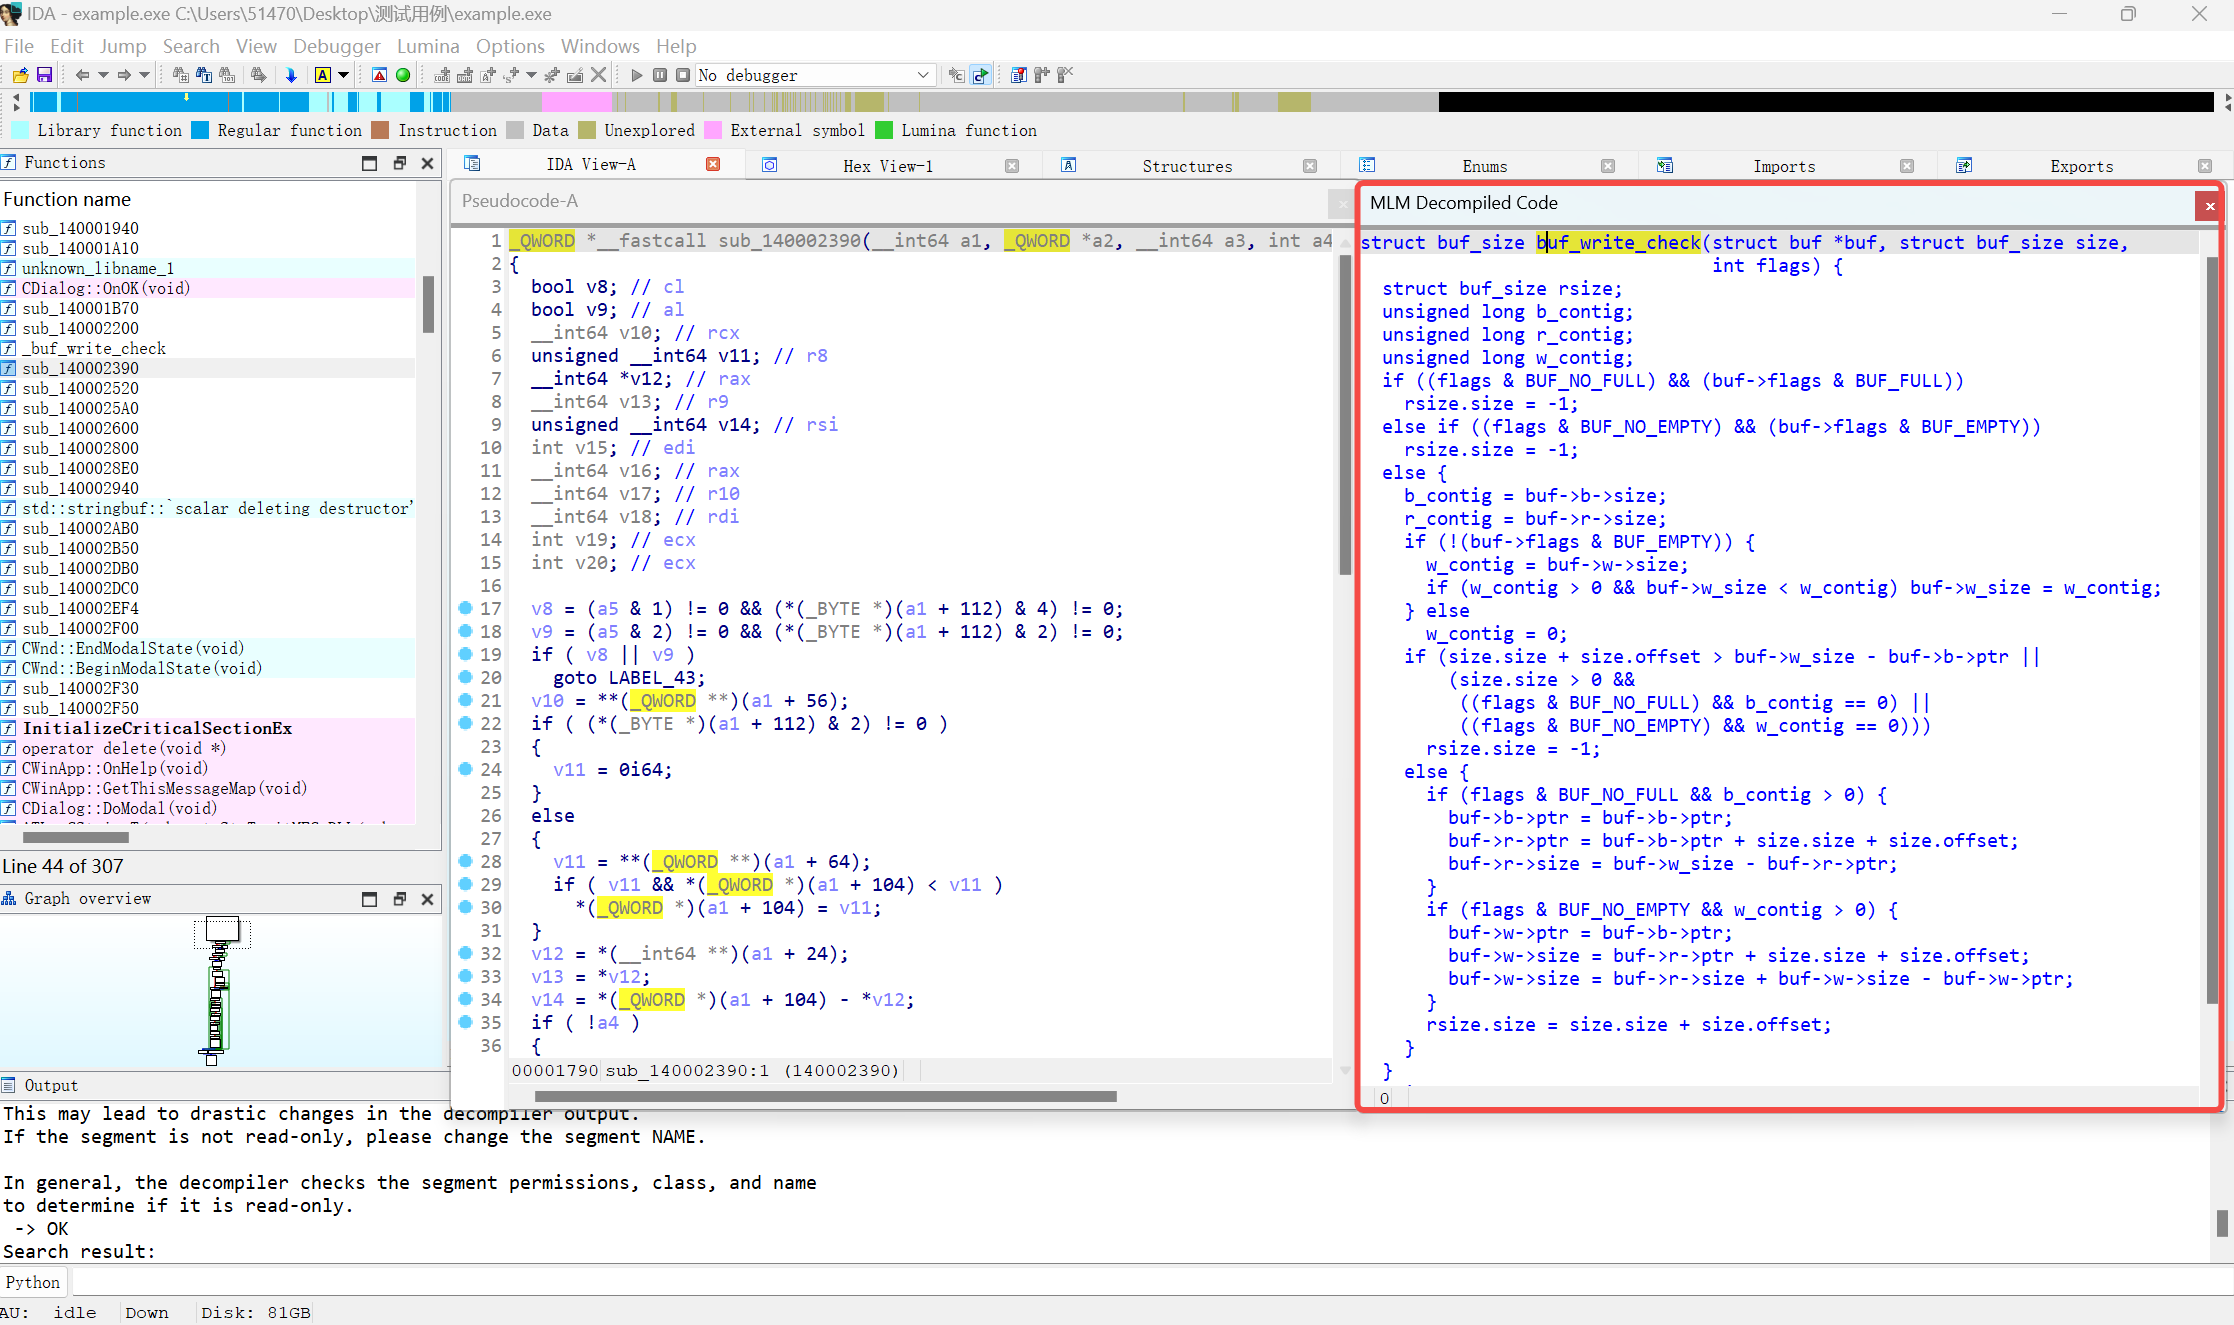Image resolution: width=2234 pixels, height=1325 pixels.
Task: Click the convert to data icon
Action: pos(465,75)
